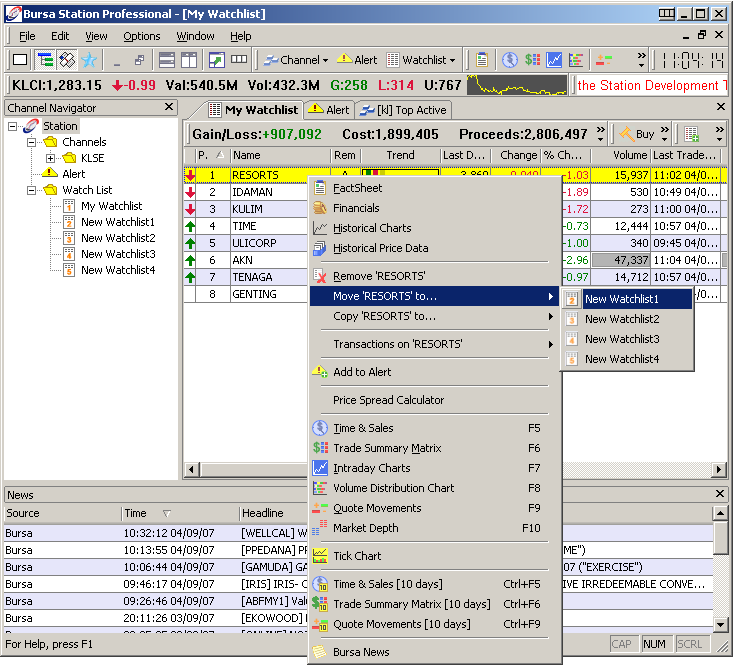Select My Watchlist in the navigator tree
The width and height of the screenshot is (733, 665).
111,206
